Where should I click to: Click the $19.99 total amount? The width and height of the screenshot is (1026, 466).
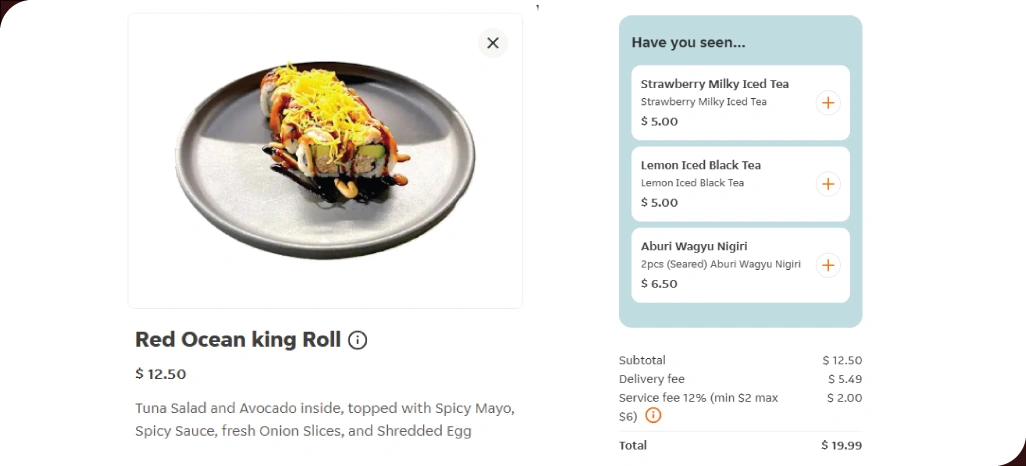tap(841, 445)
